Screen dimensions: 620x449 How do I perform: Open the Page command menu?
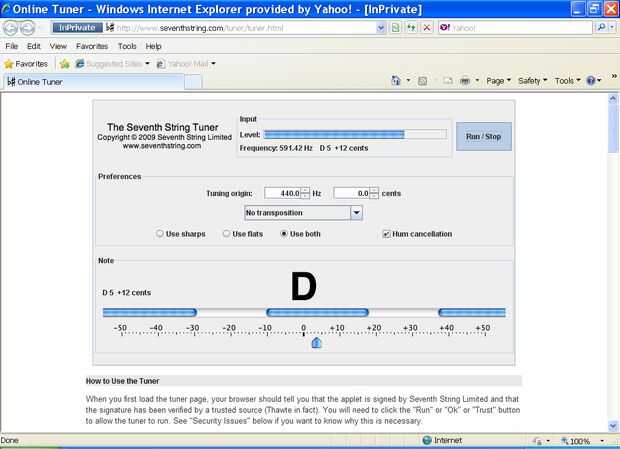tap(498, 81)
